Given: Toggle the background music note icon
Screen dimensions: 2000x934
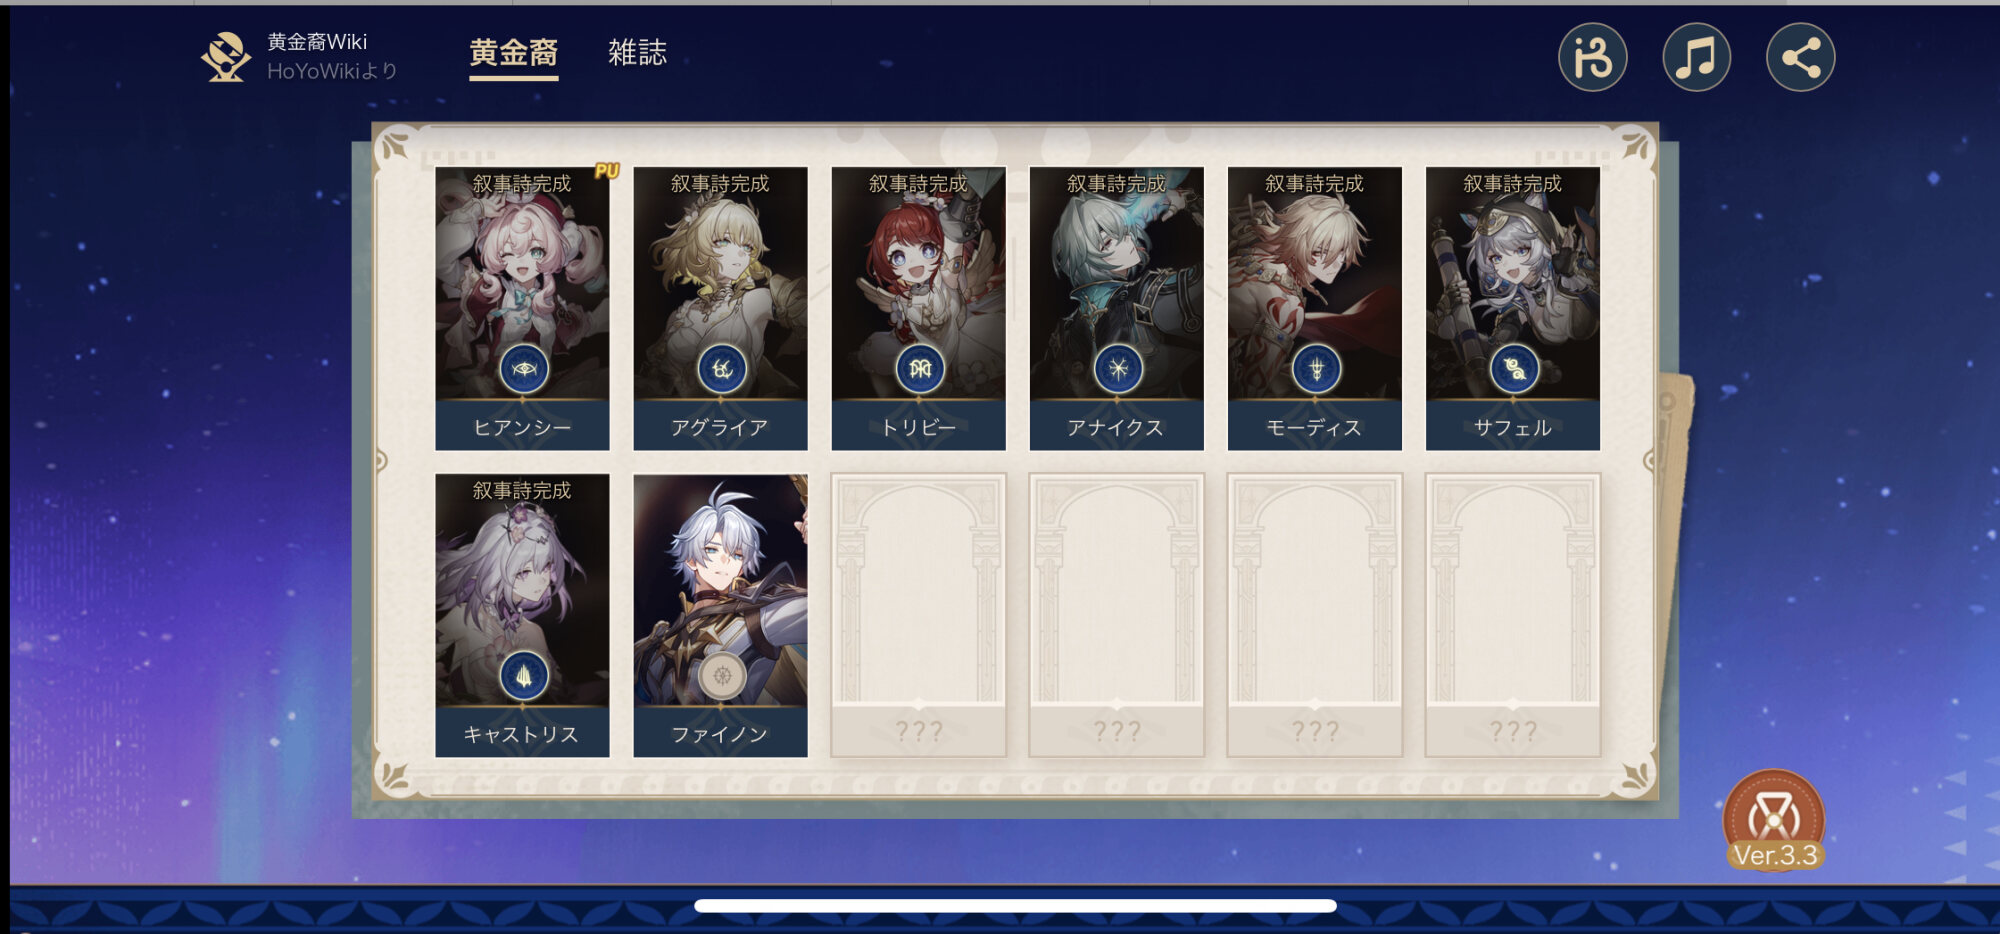Looking at the screenshot, I should click(x=1696, y=57).
